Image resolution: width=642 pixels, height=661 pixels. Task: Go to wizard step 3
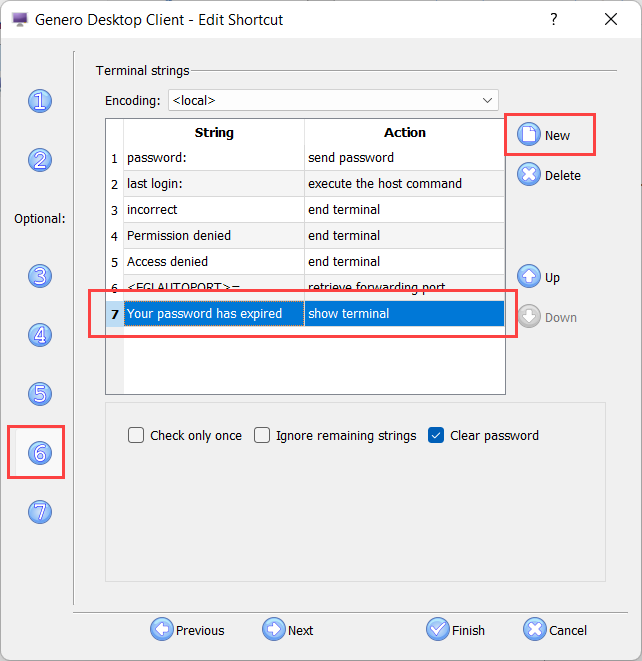pyautogui.click(x=40, y=276)
